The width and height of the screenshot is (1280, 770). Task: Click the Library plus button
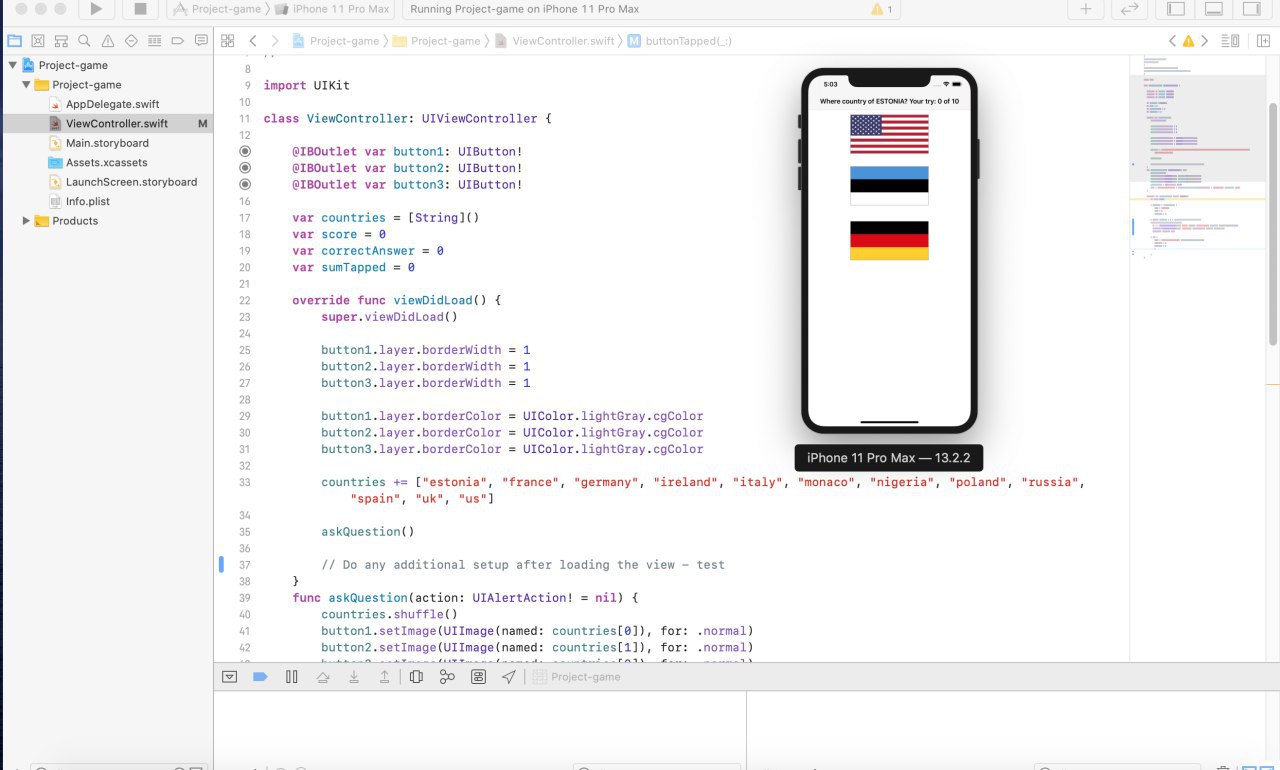click(1086, 9)
